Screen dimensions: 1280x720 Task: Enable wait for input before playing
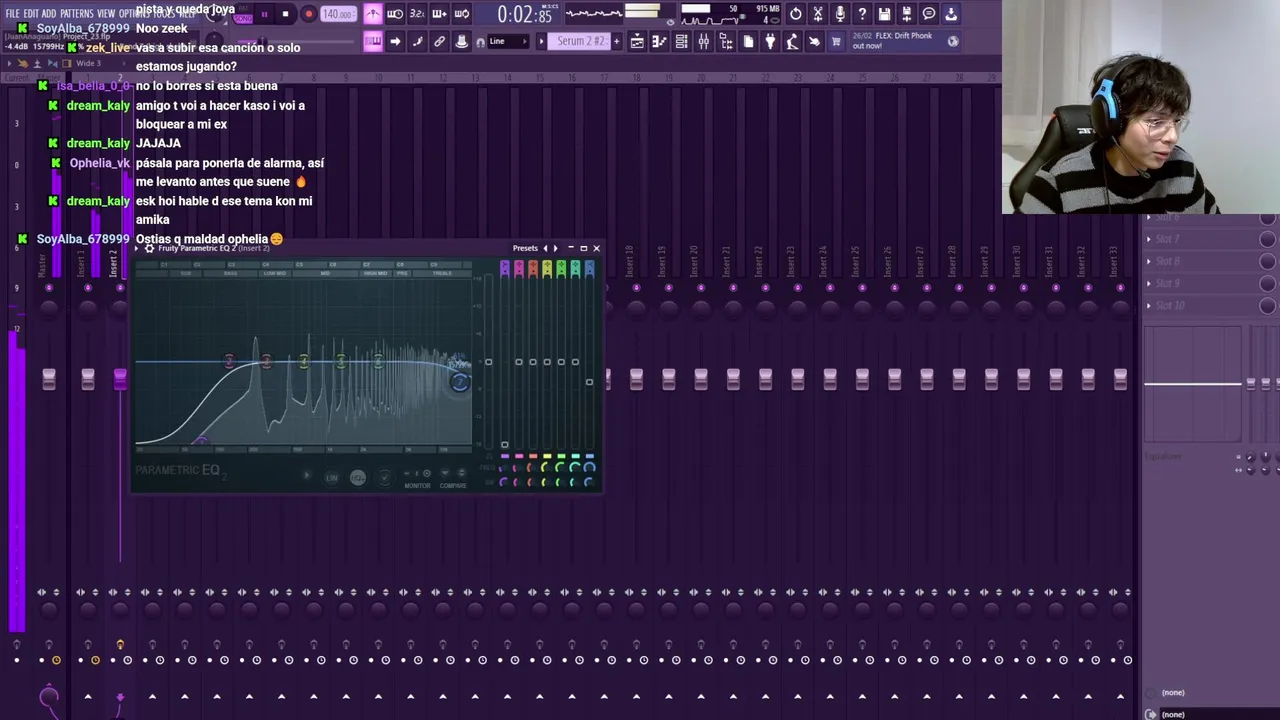[395, 14]
